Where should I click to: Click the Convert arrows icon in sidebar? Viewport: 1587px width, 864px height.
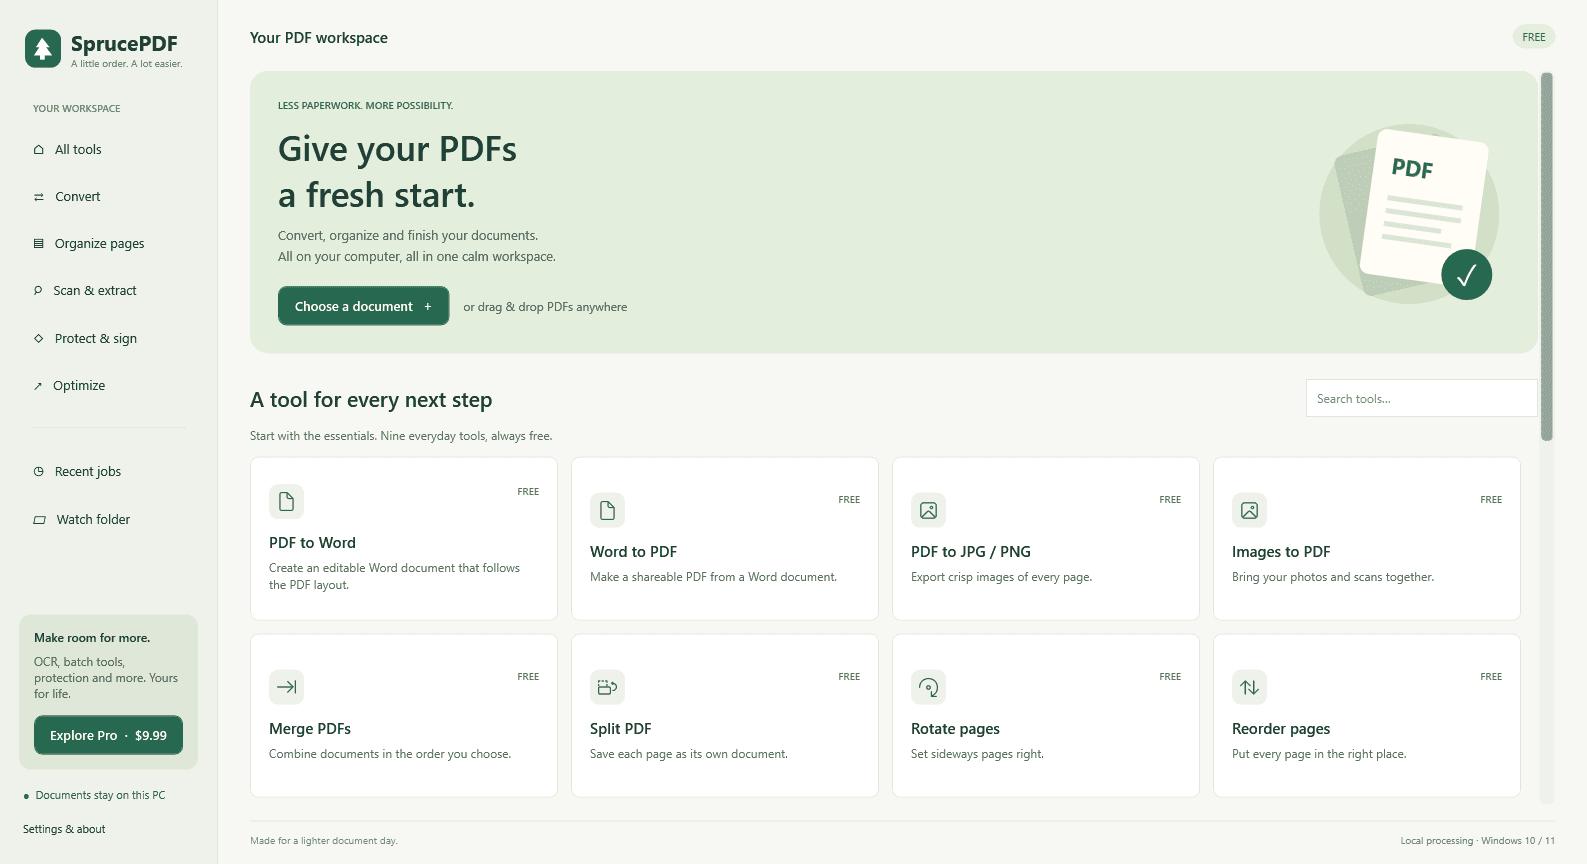click(39, 197)
